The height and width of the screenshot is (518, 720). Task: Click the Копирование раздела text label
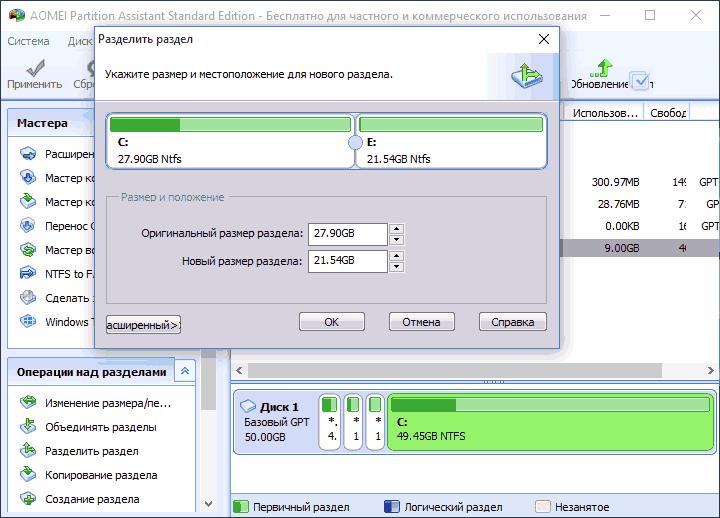coord(101,475)
